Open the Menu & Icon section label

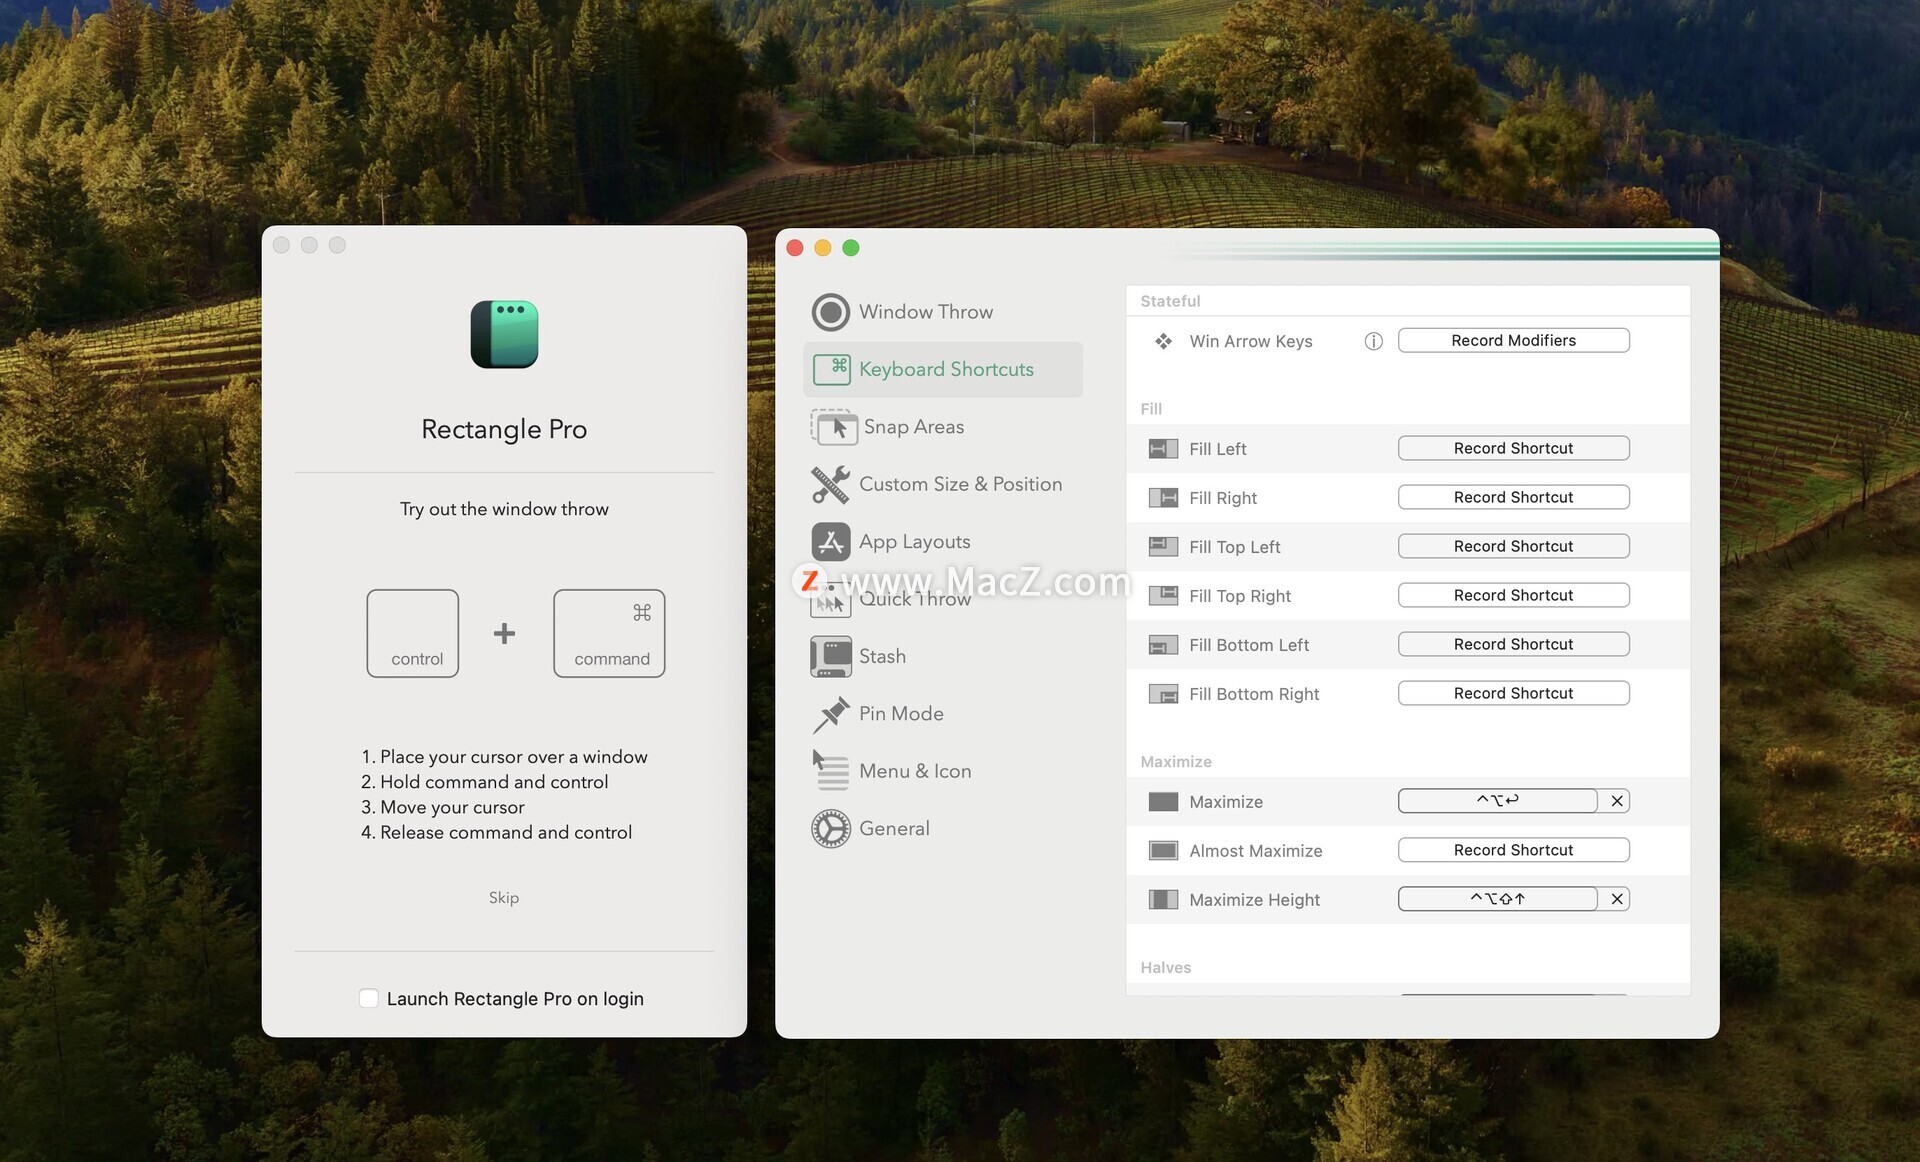click(915, 771)
